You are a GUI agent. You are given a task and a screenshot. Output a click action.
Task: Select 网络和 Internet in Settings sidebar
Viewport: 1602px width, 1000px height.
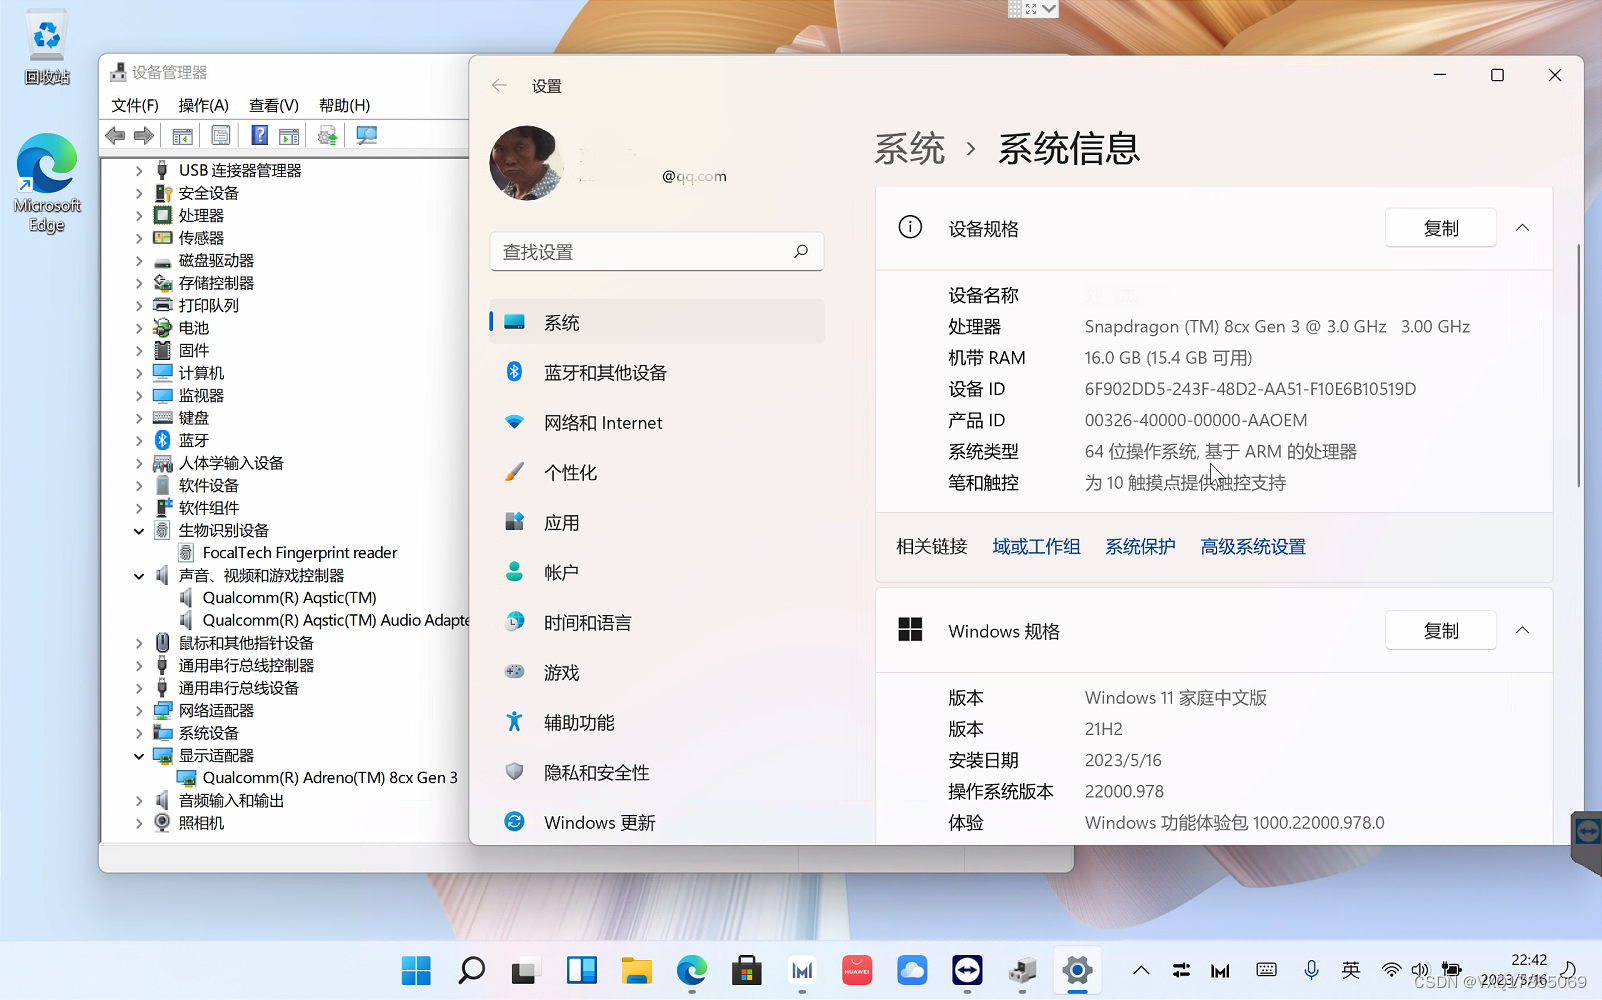coord(603,422)
